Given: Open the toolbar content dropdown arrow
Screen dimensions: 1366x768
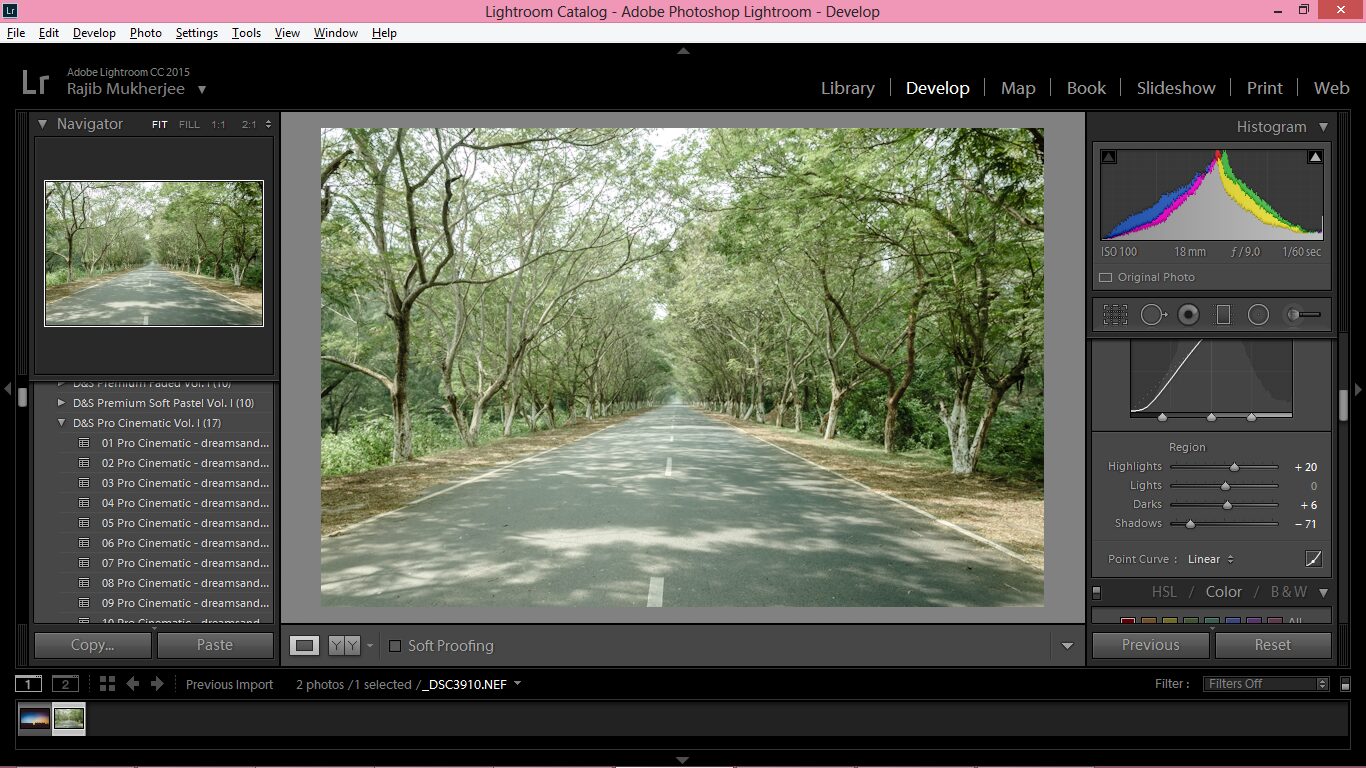Looking at the screenshot, I should coord(1067,646).
